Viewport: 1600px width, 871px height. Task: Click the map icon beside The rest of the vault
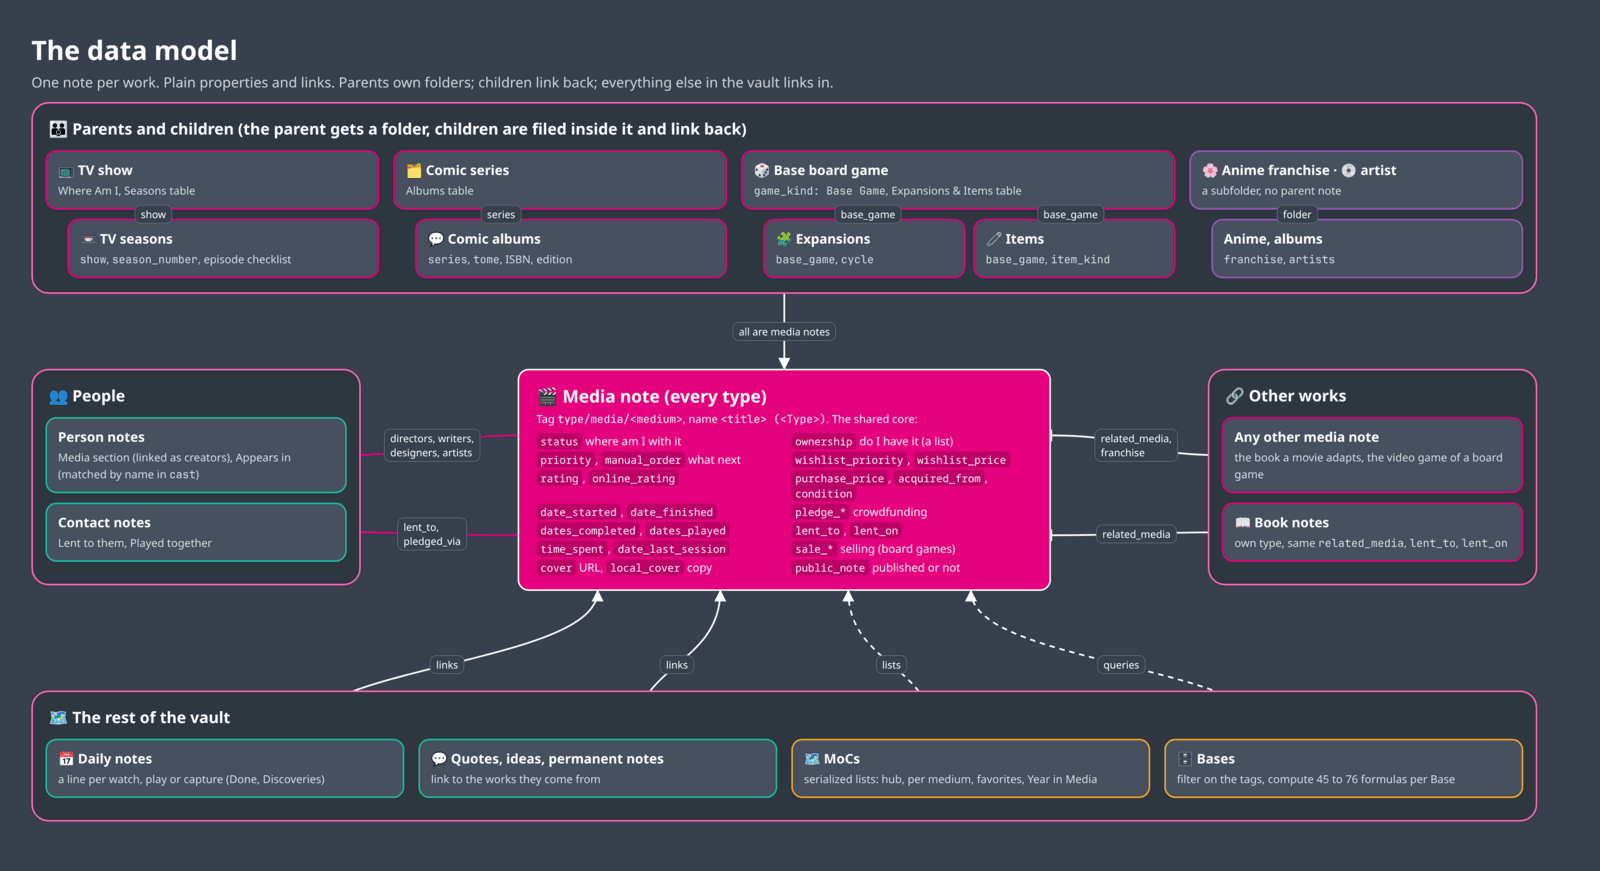pyautogui.click(x=59, y=718)
